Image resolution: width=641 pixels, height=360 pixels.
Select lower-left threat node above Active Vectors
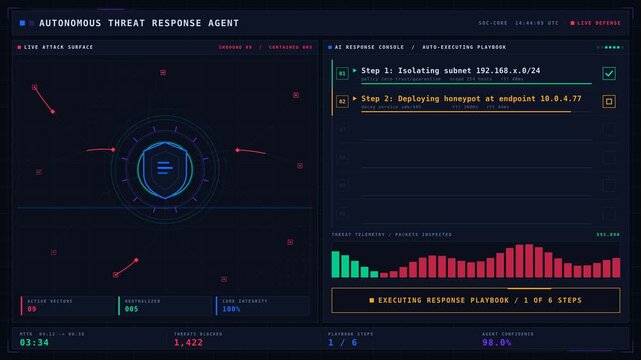click(x=54, y=252)
